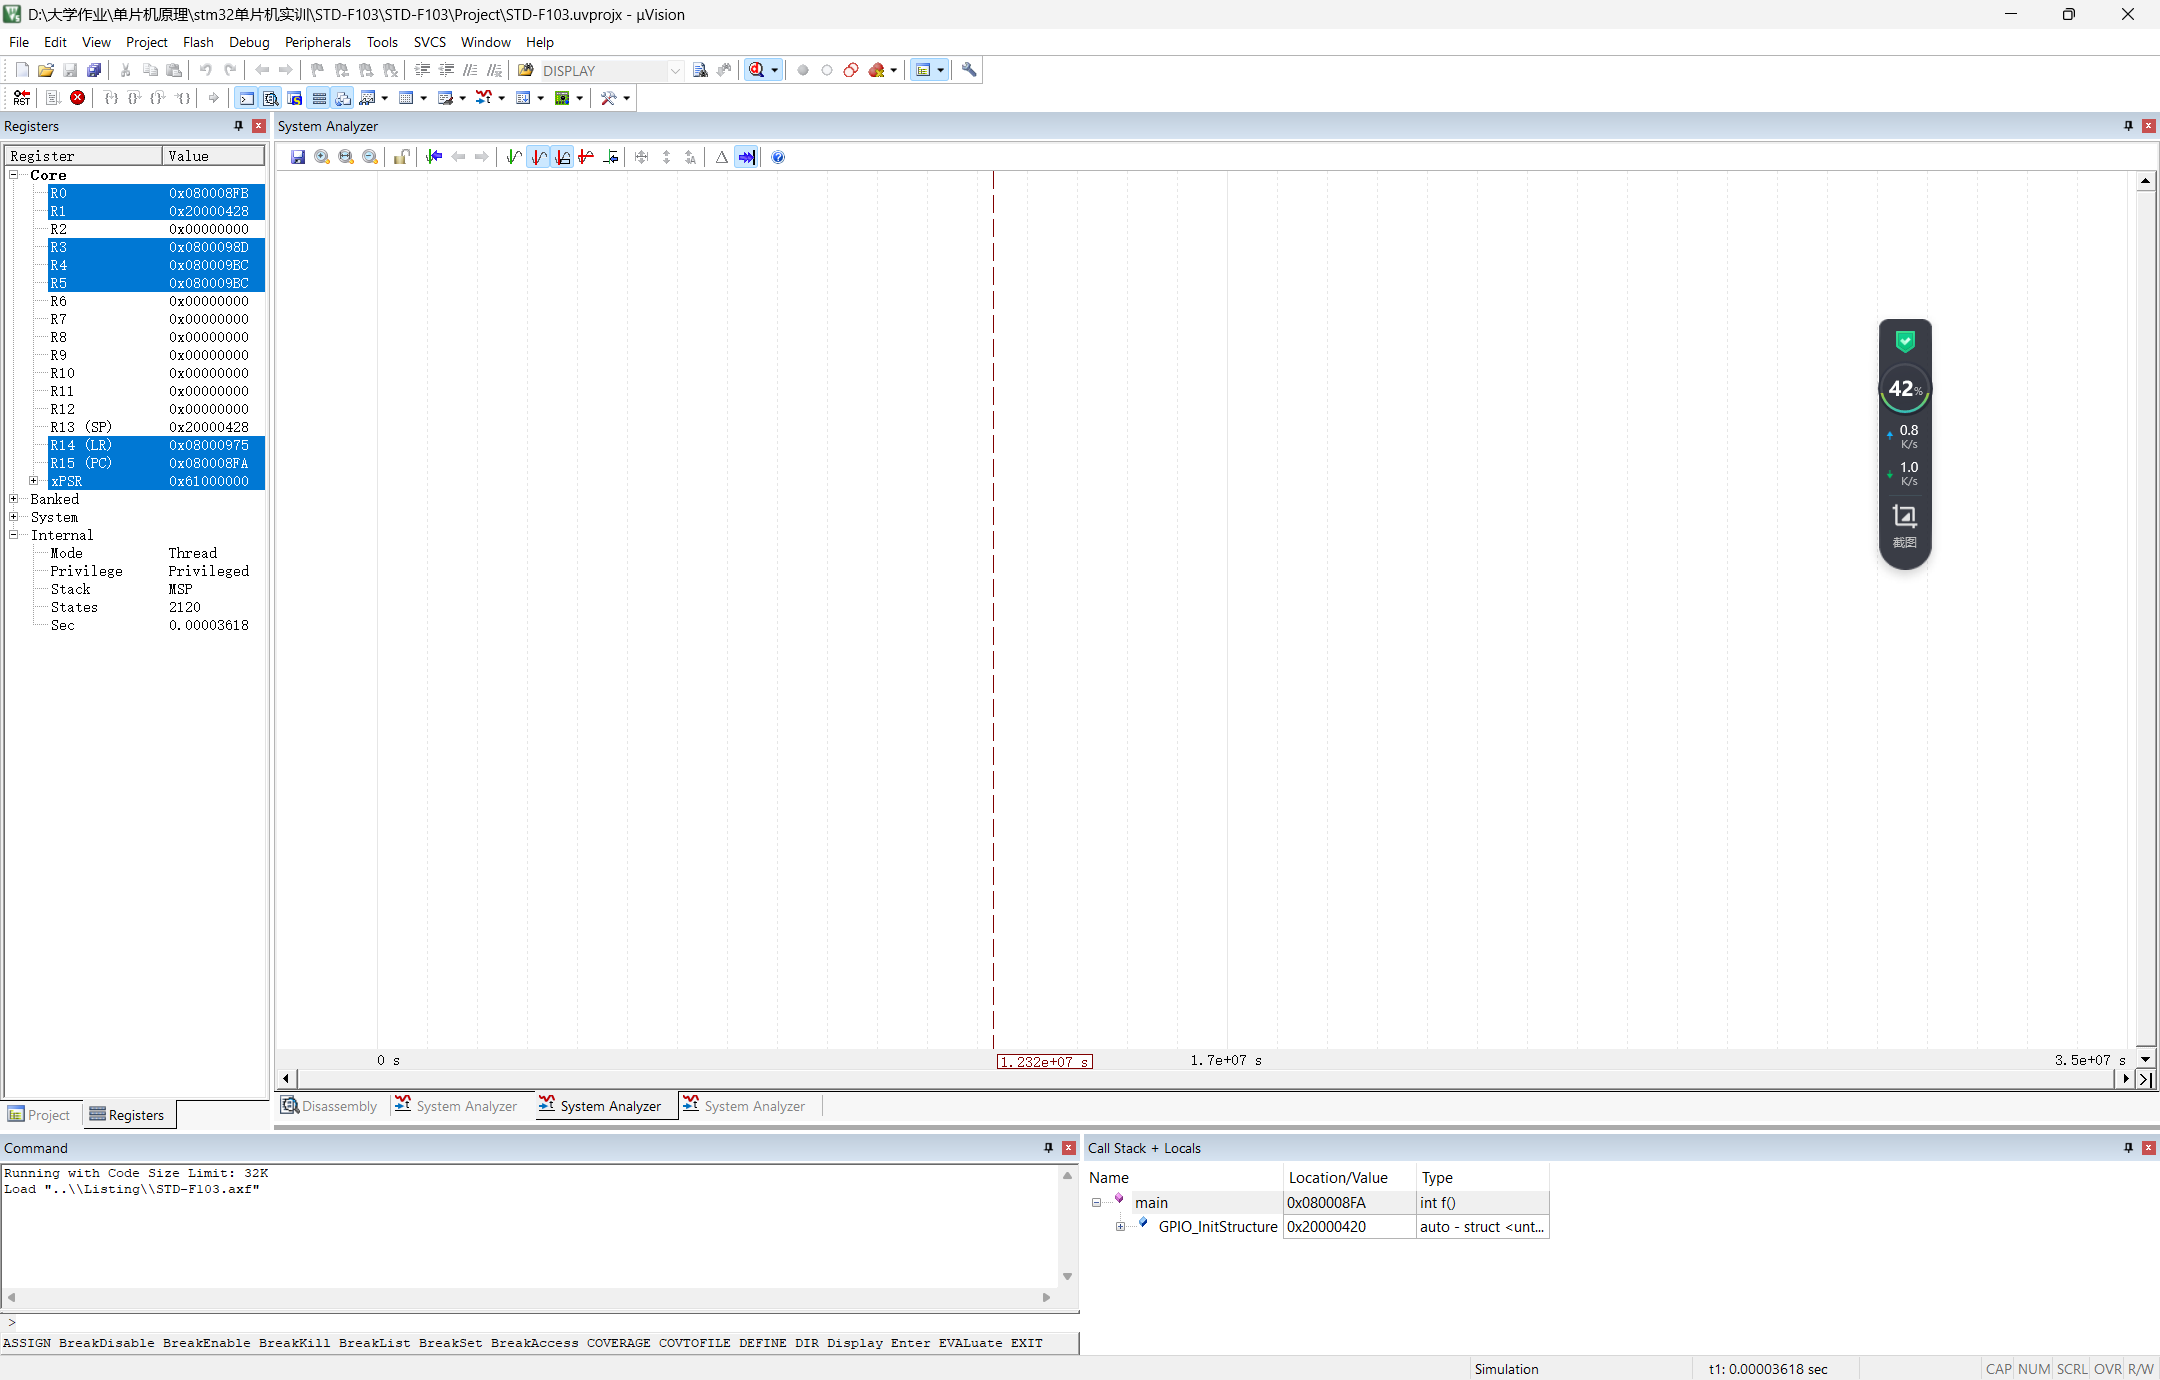Save System Analyzer data via disk icon
Screen dimensions: 2160x1380
pos(298,157)
